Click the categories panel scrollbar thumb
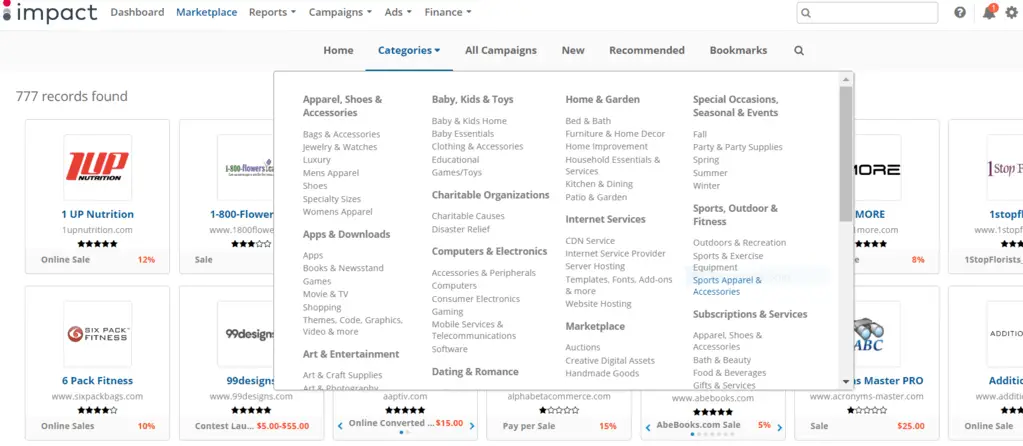 tap(846, 153)
